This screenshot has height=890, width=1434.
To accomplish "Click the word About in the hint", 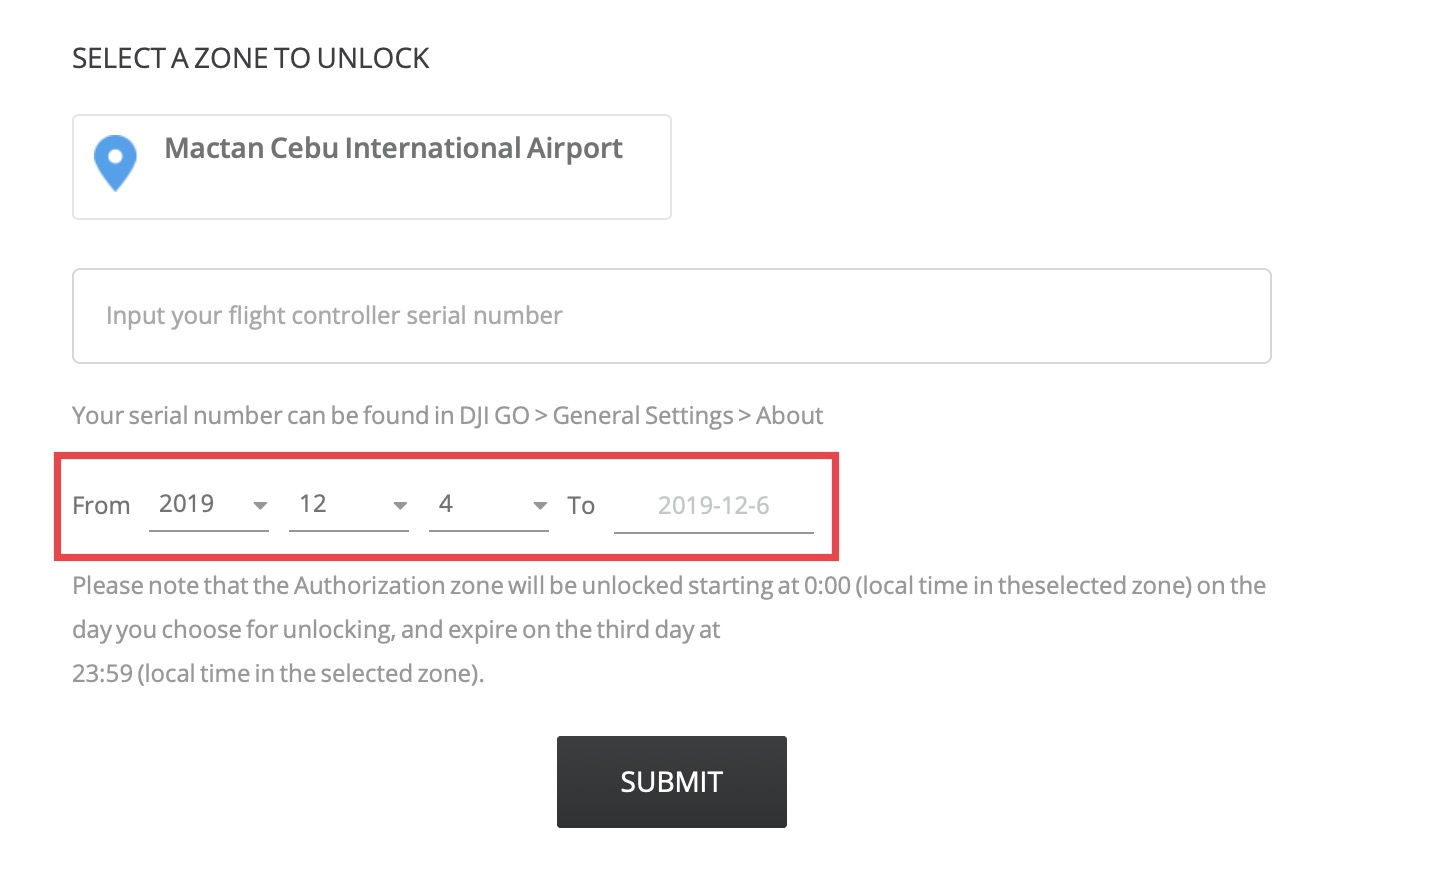I will (x=789, y=416).
